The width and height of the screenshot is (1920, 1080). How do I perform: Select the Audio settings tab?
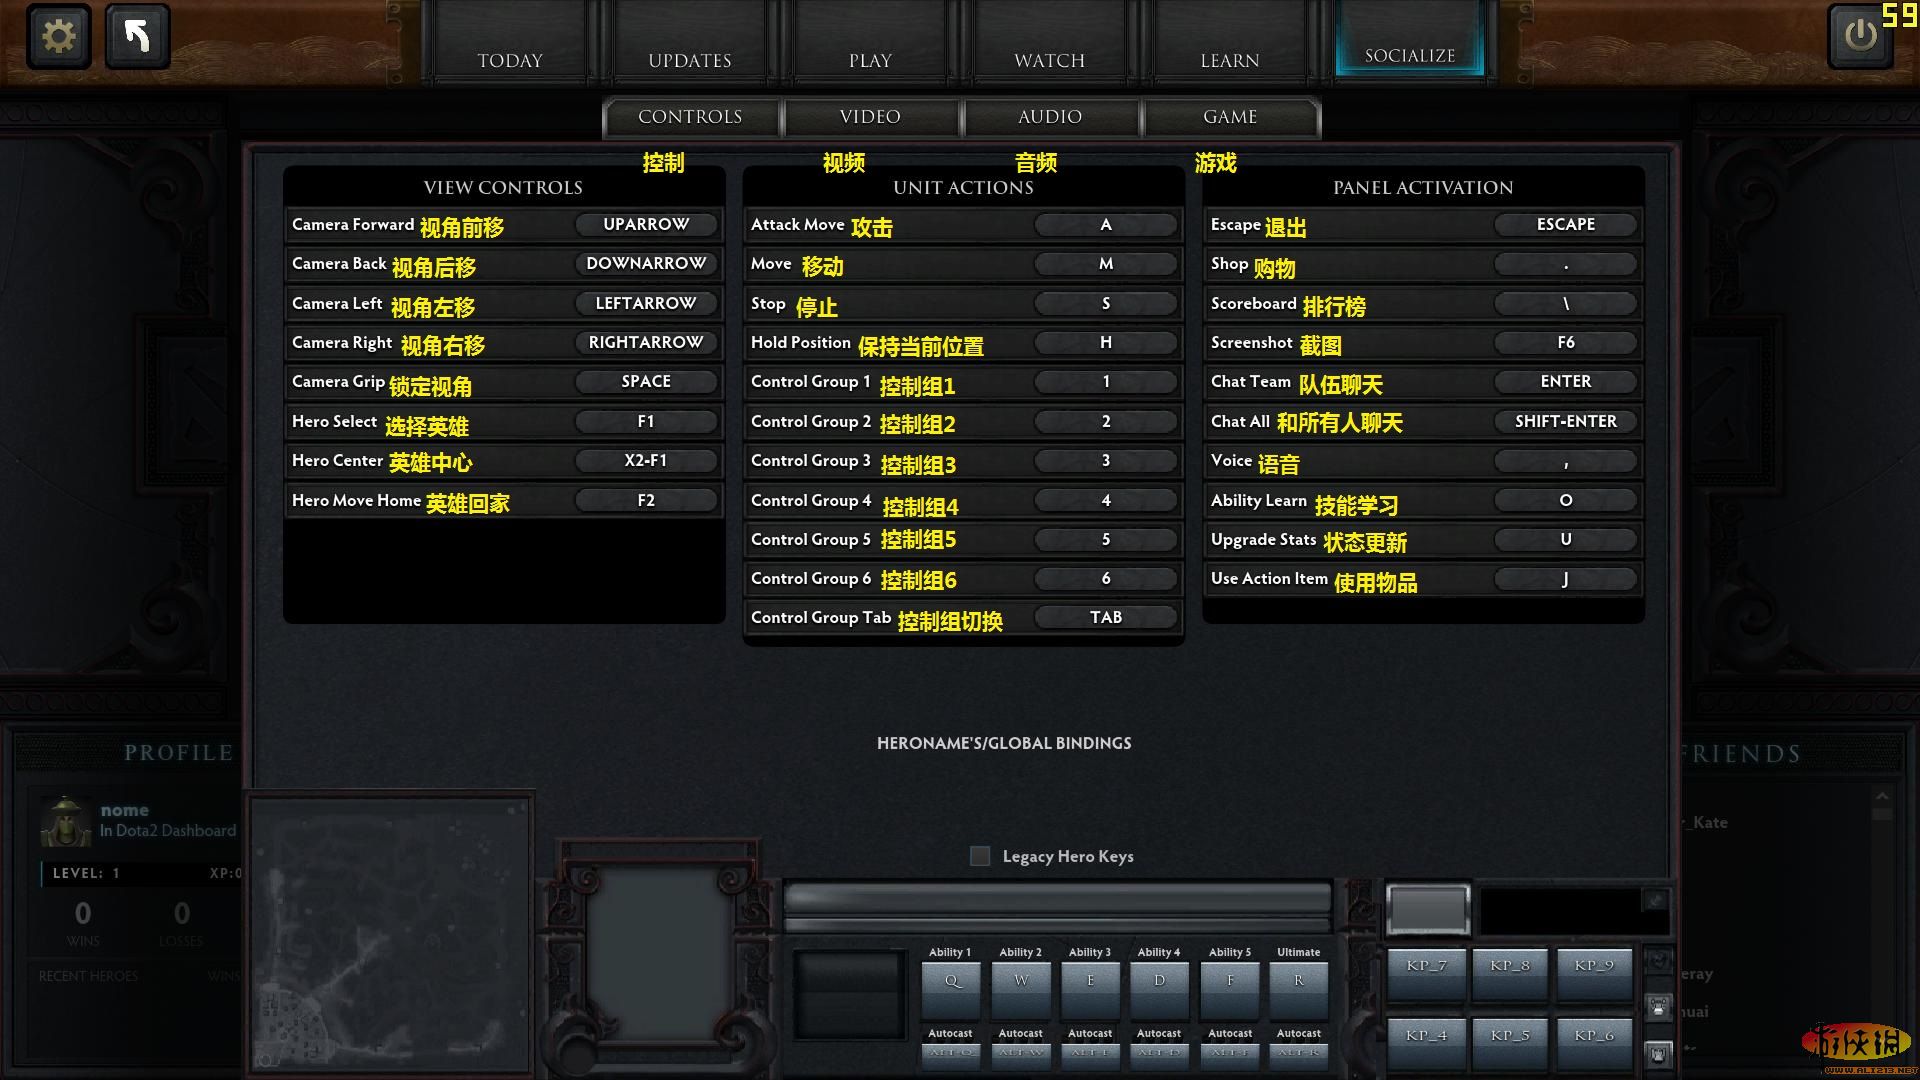click(1050, 116)
